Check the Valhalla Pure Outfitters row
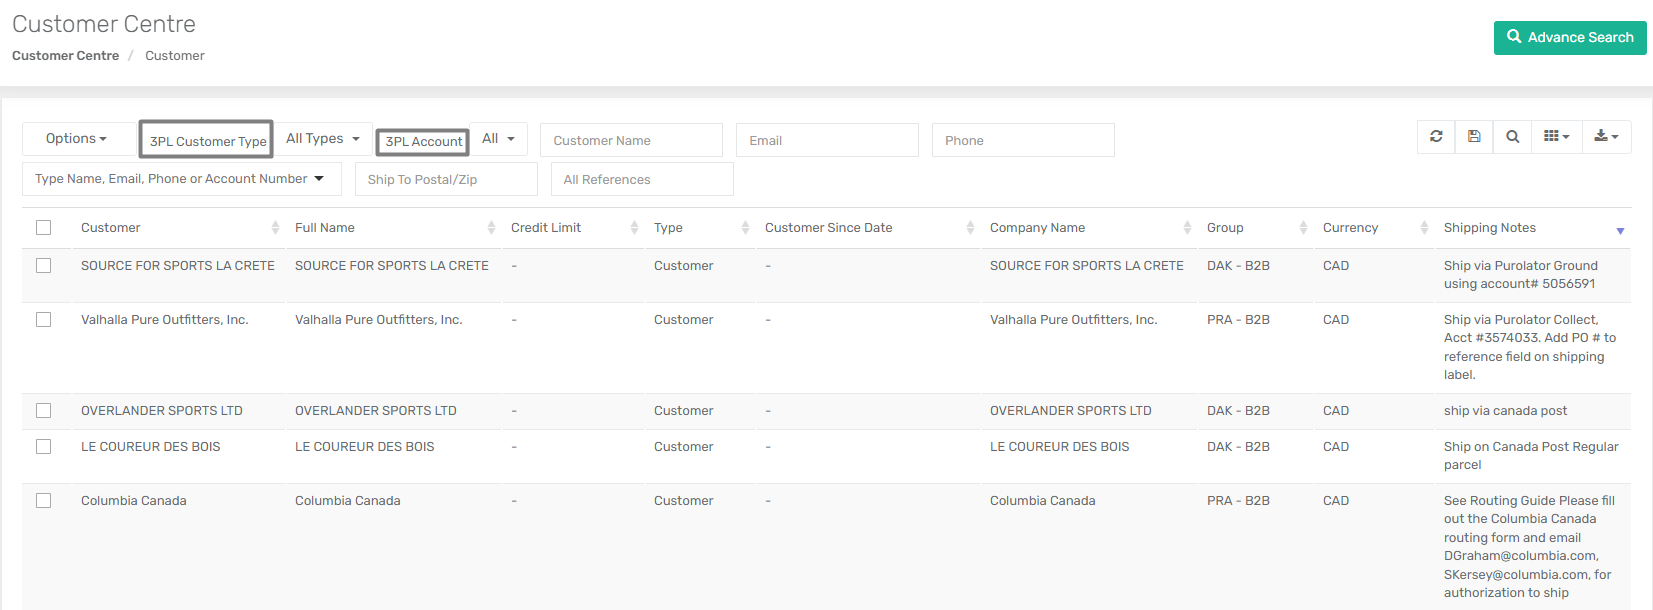The width and height of the screenshot is (1653, 610). point(43,320)
